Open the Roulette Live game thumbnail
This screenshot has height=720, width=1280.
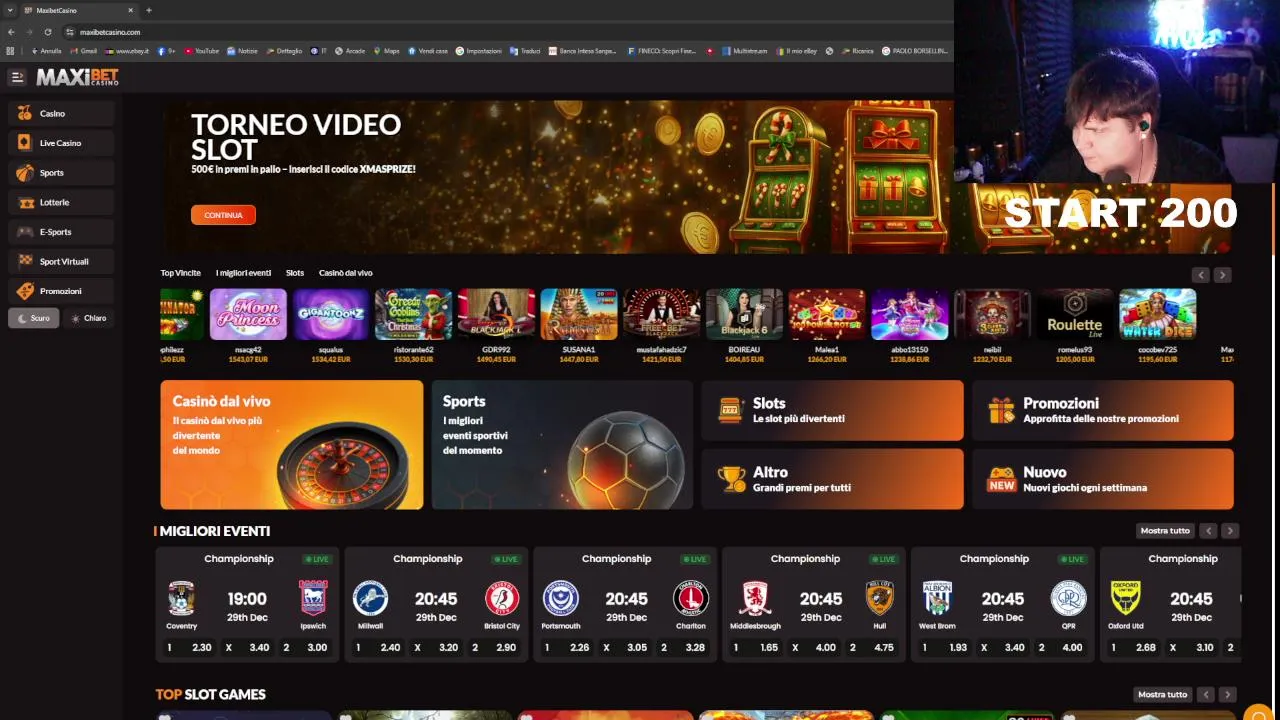(1075, 314)
